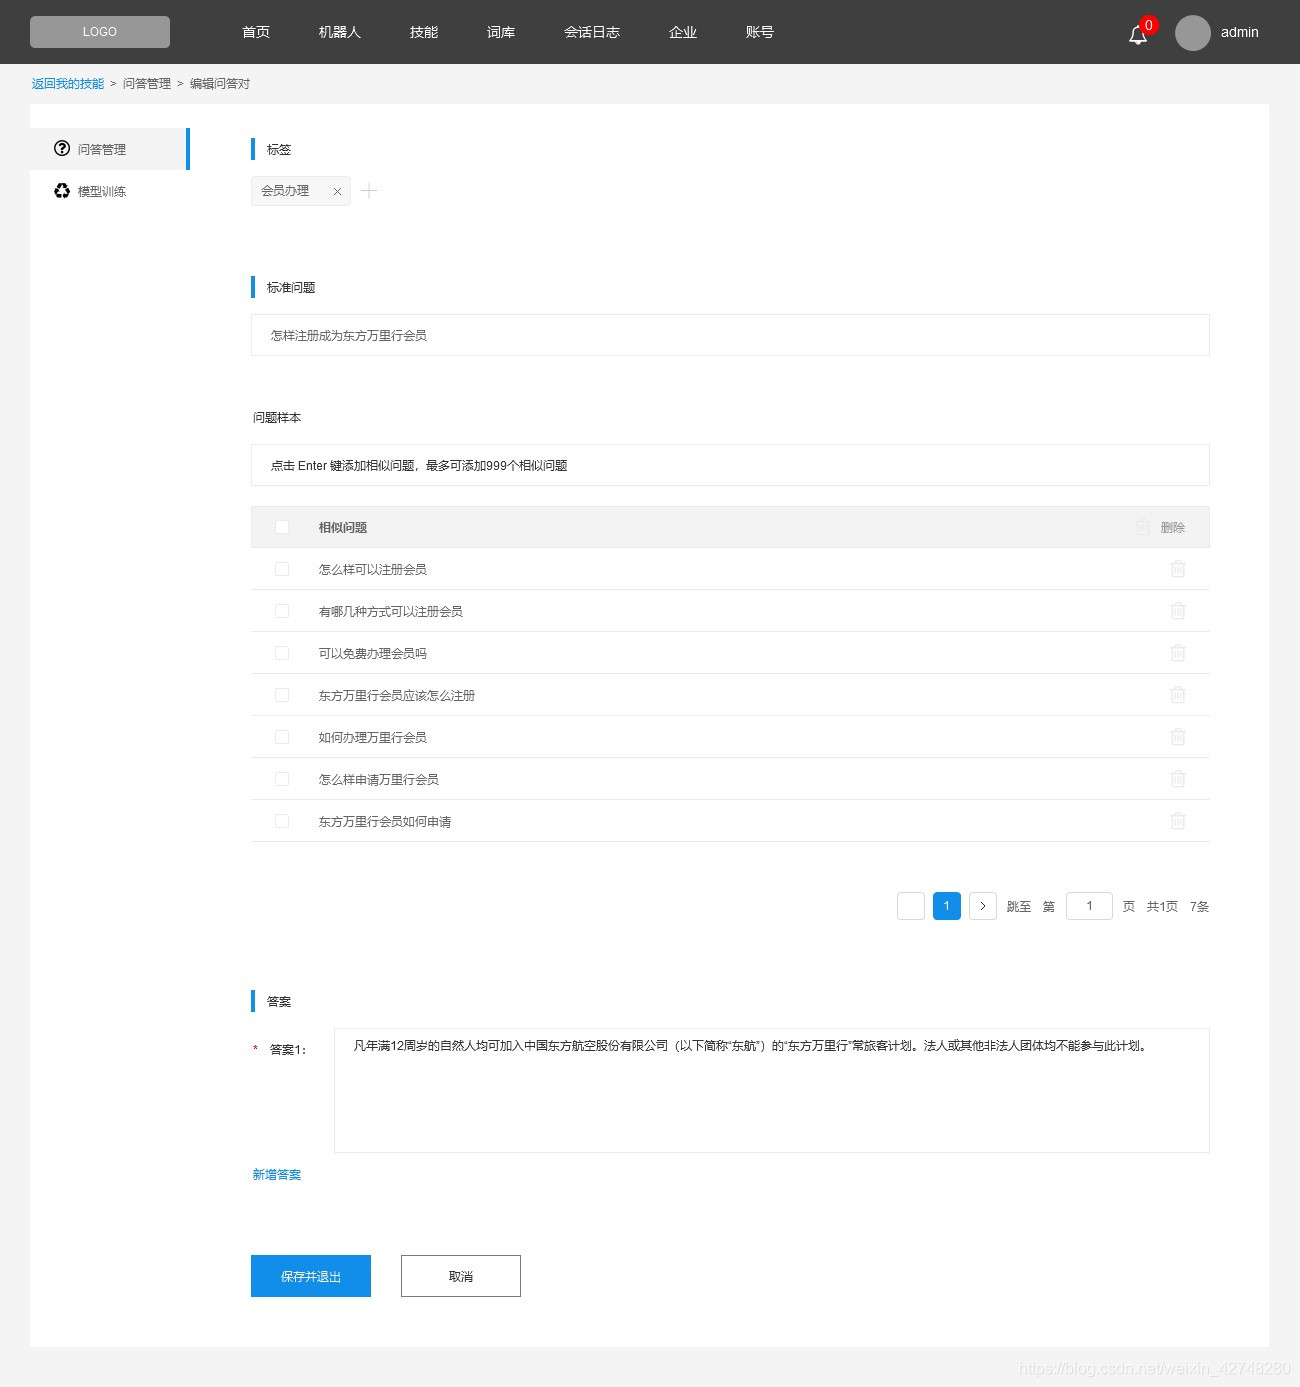Delete row 有哪几种方式可以注册会员 via its trash icon
Viewport: 1300px width, 1387px height.
[1178, 611]
